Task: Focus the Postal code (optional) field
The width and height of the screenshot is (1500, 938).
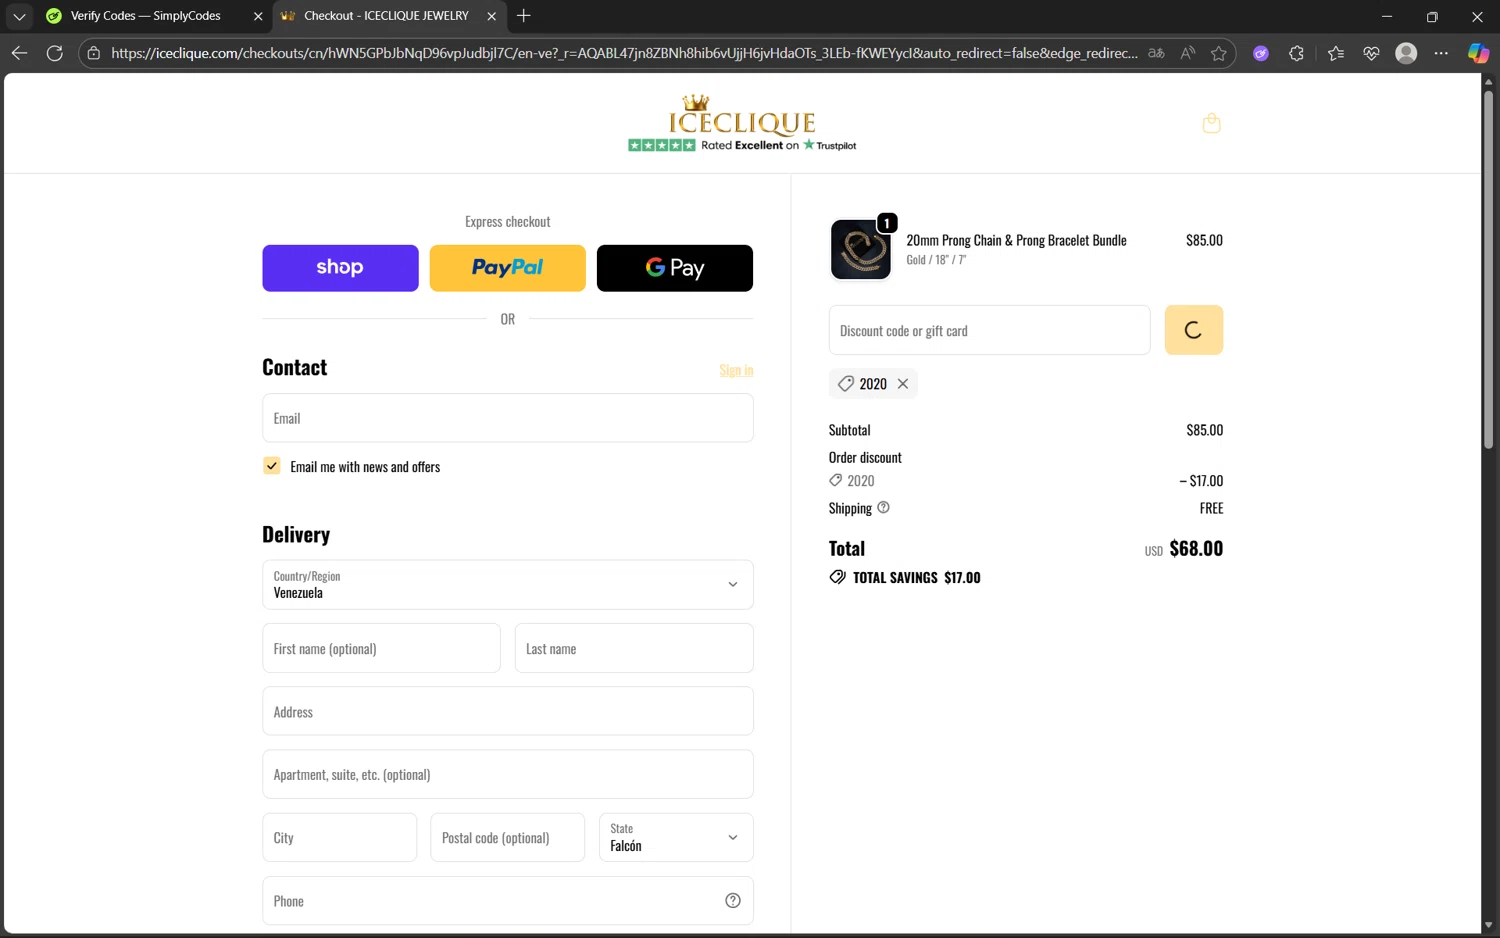Action: tap(508, 837)
